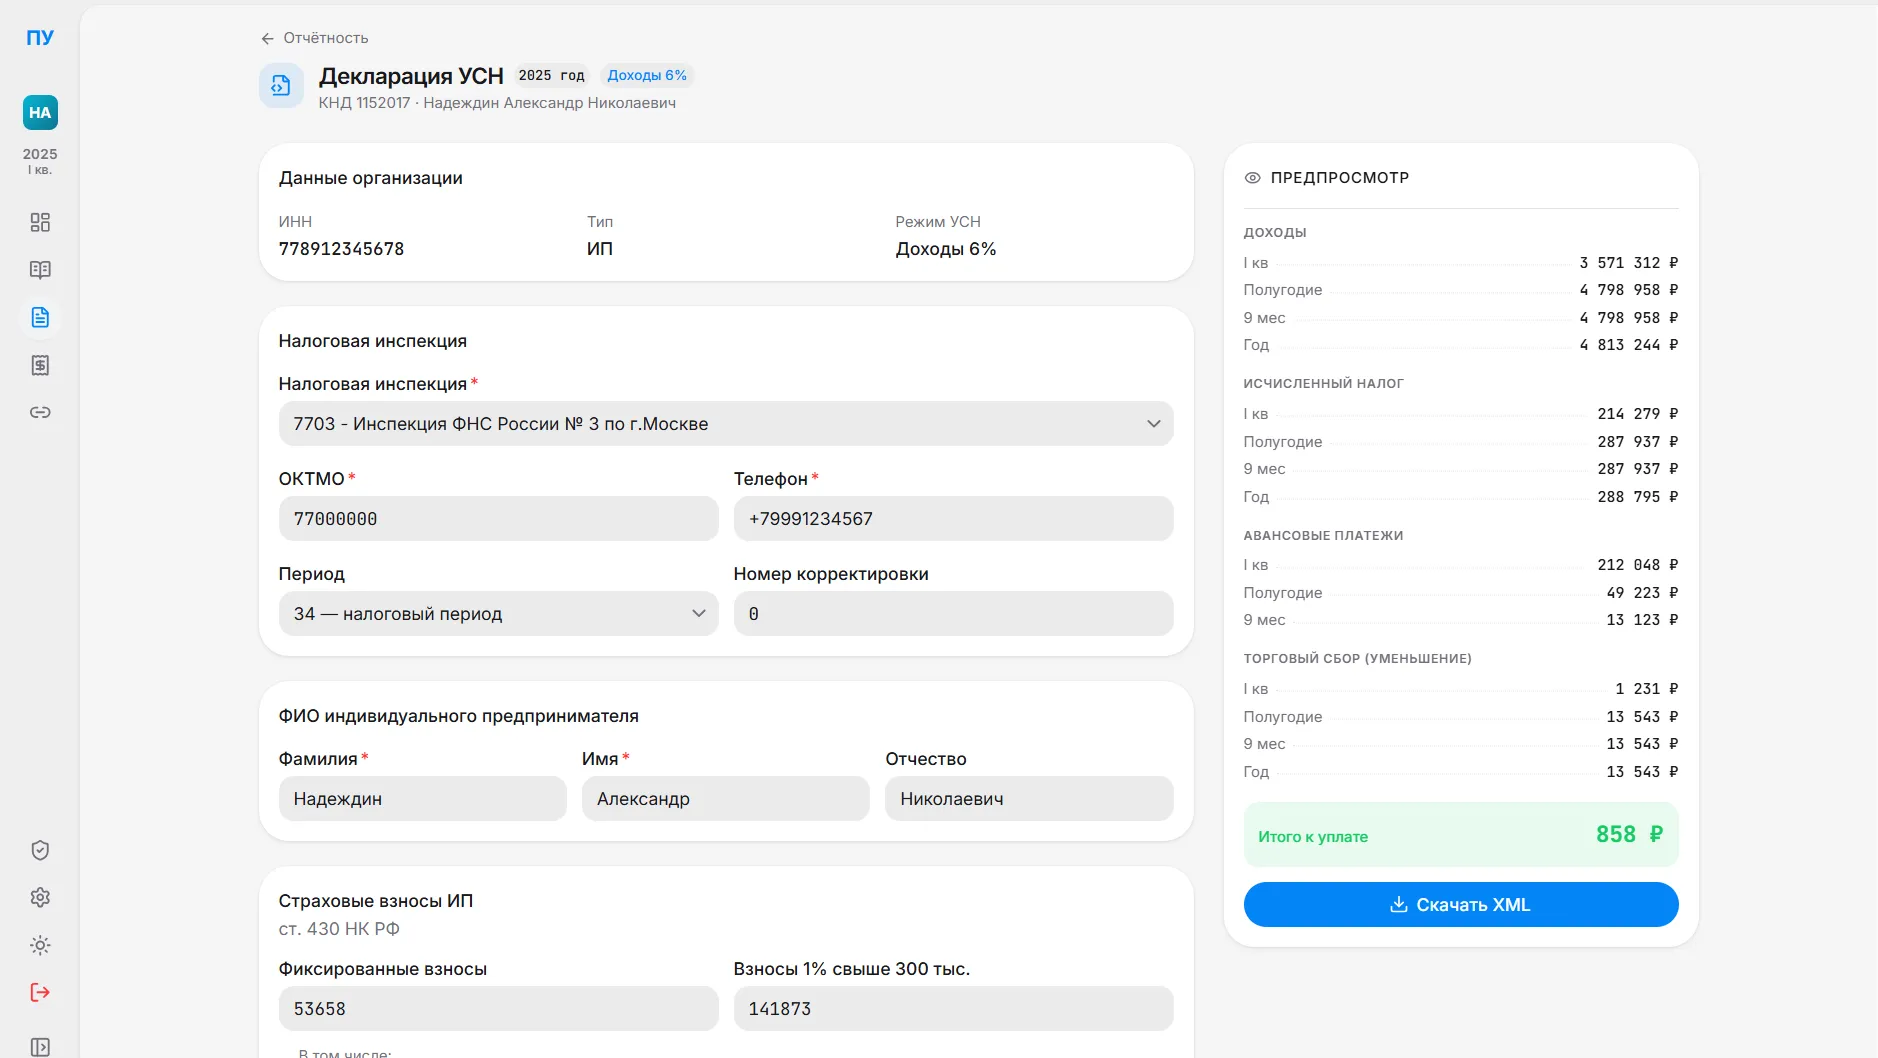Open the HA organization avatar switcher
This screenshot has width=1878, height=1058.
coord(40,113)
